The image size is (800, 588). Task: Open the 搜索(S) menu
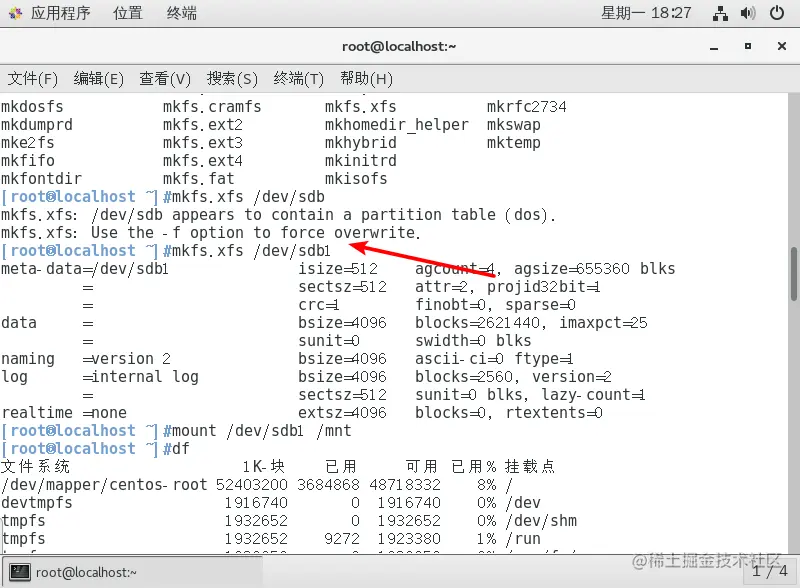pos(232,79)
